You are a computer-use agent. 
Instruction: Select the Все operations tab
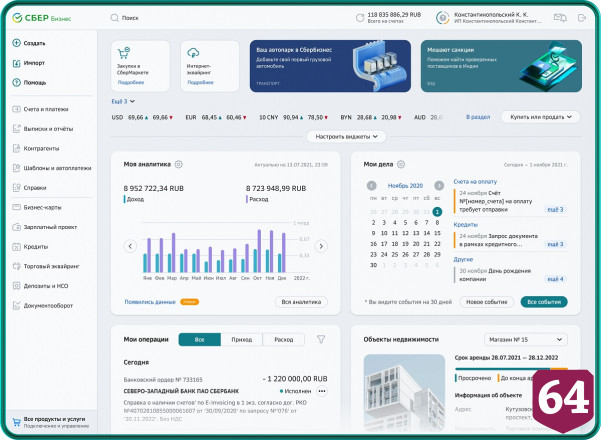200,340
